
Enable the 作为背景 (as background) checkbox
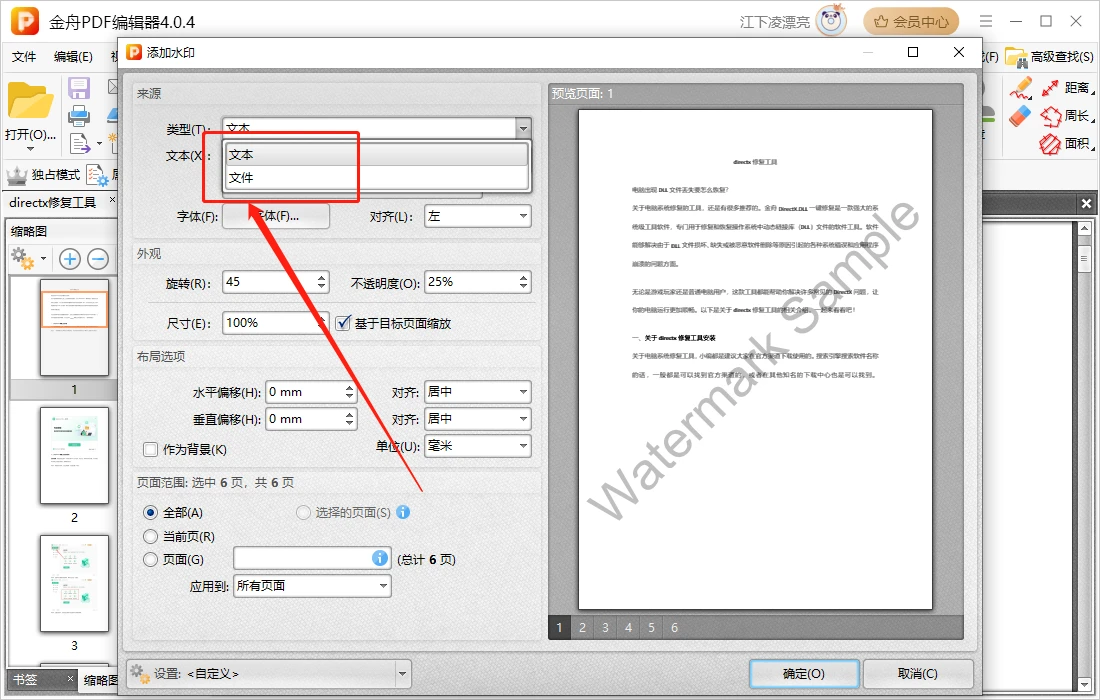pos(151,450)
